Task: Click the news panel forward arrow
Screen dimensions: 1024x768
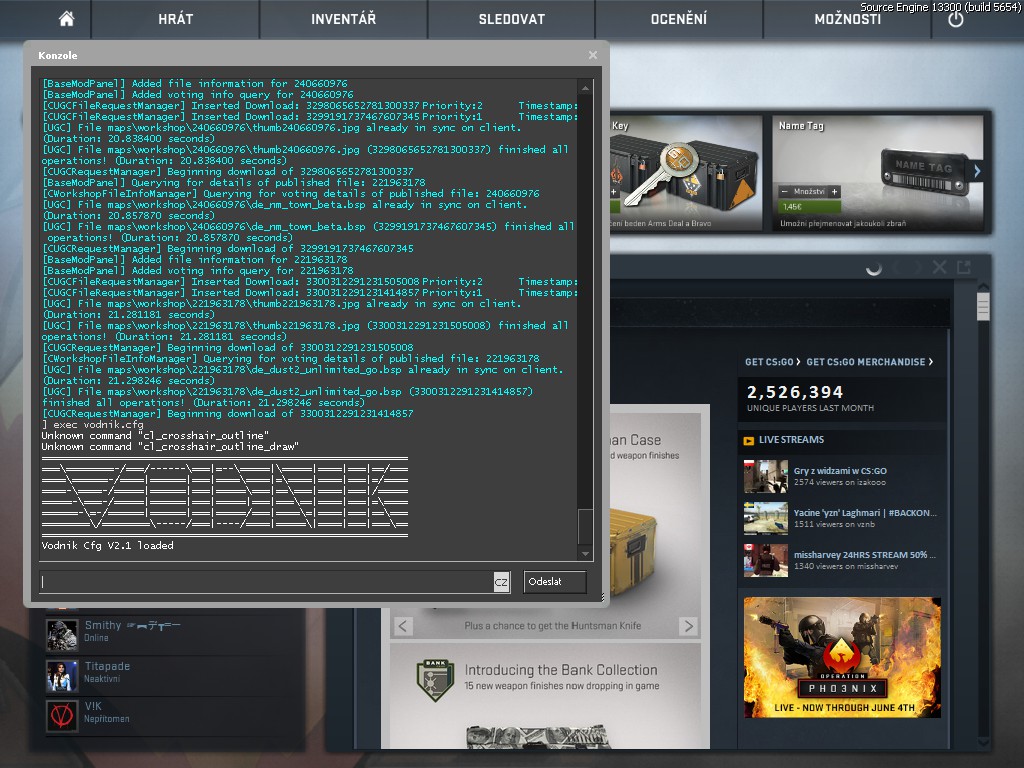Action: point(918,267)
